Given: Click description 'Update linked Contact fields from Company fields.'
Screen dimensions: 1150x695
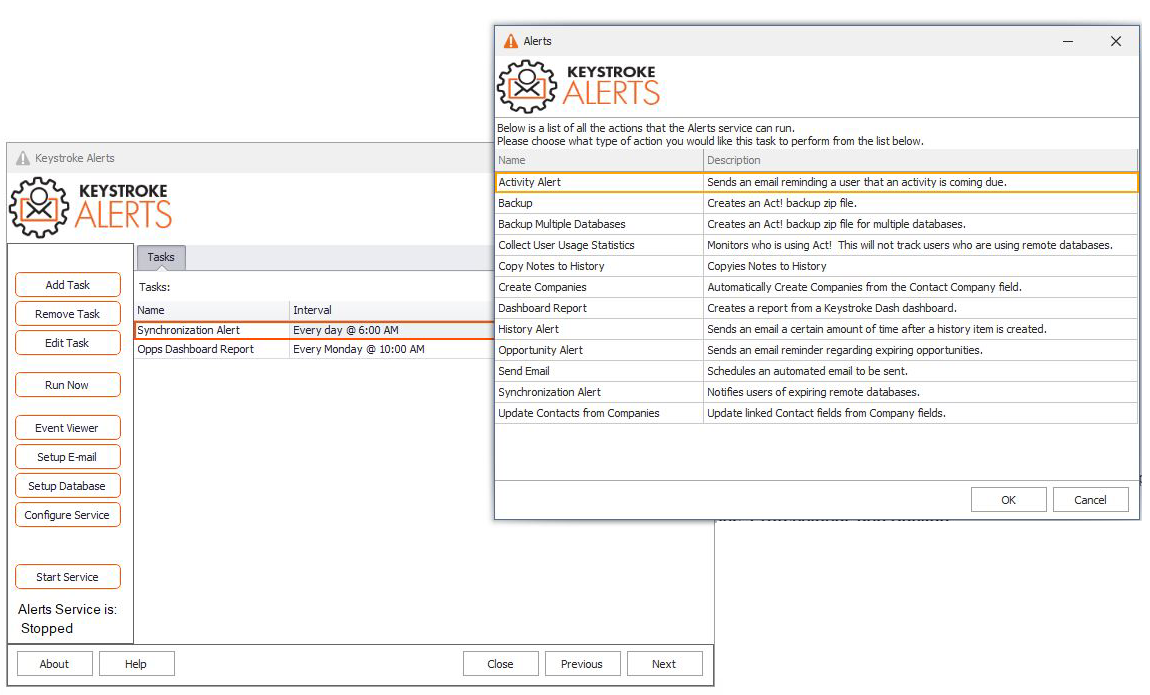Looking at the screenshot, I should 827,413.
